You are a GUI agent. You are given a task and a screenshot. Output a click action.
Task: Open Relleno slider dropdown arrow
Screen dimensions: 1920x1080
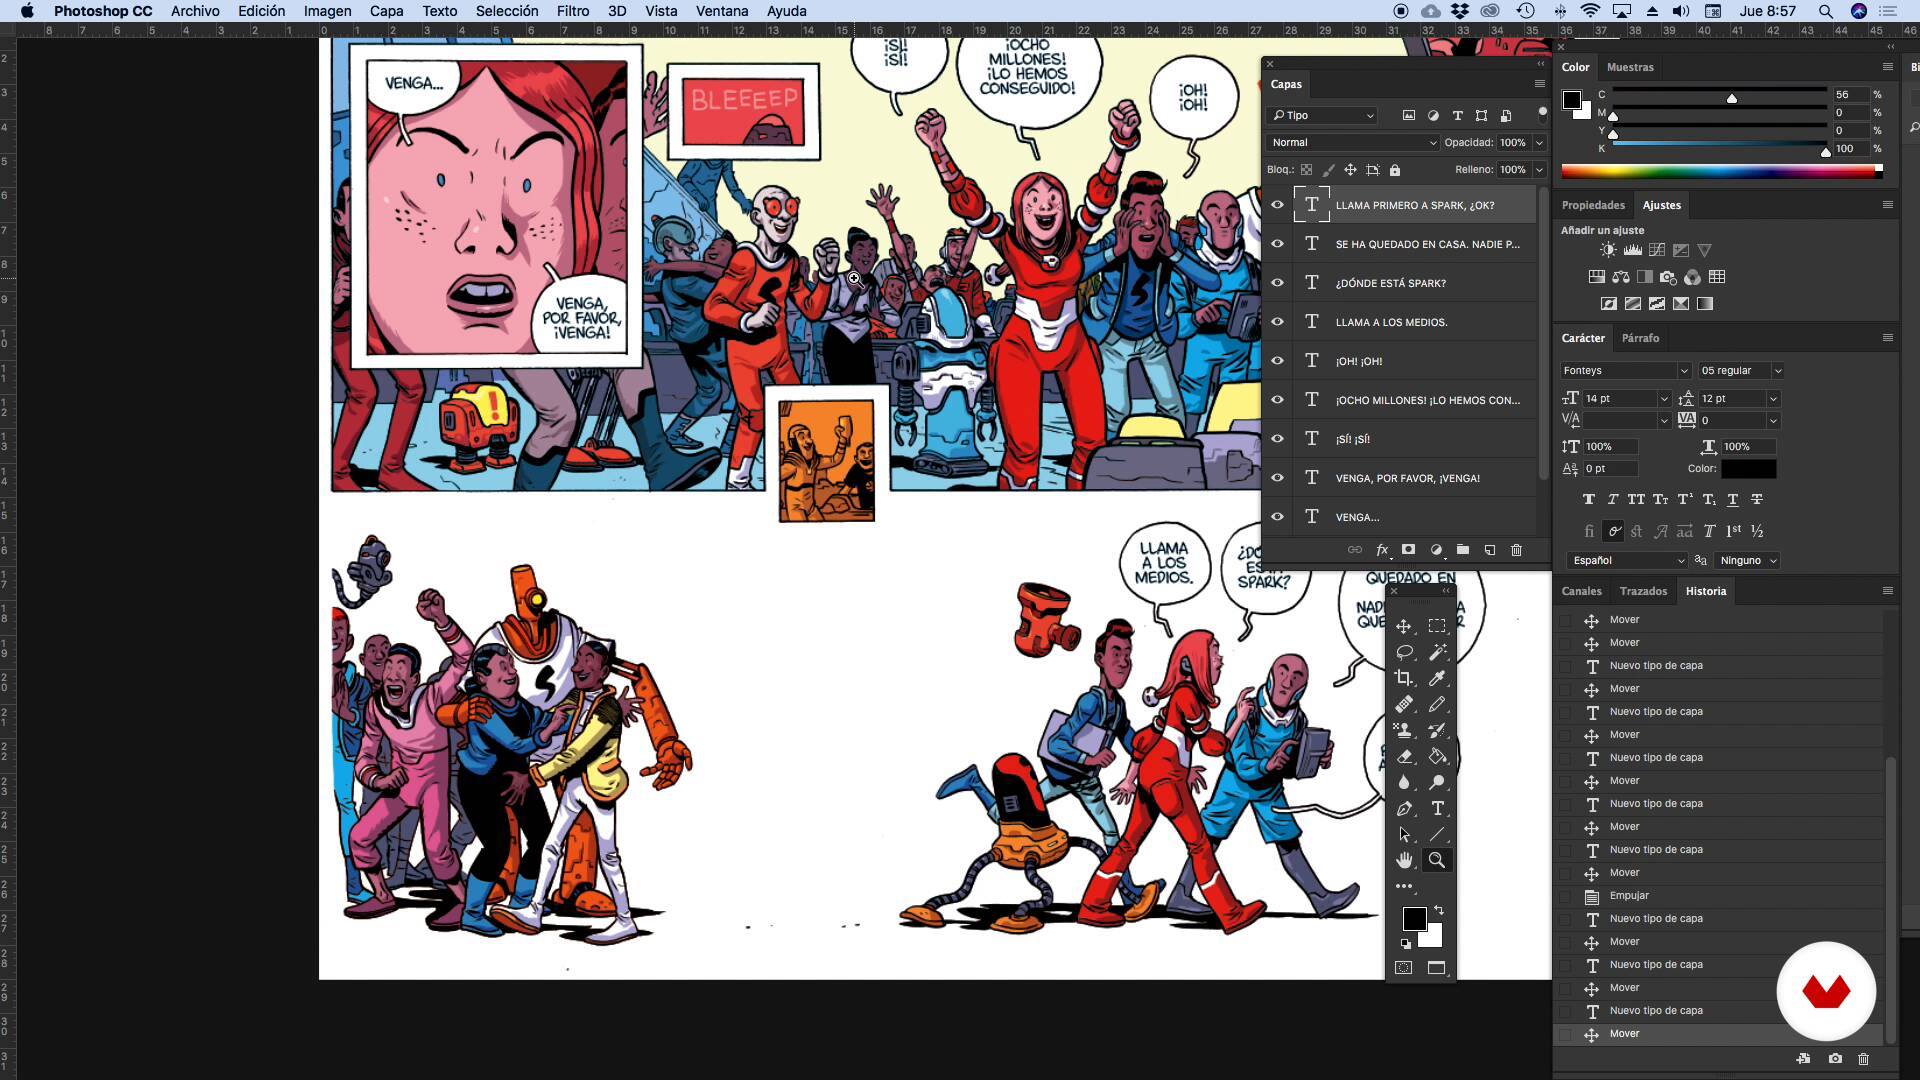[1539, 170]
